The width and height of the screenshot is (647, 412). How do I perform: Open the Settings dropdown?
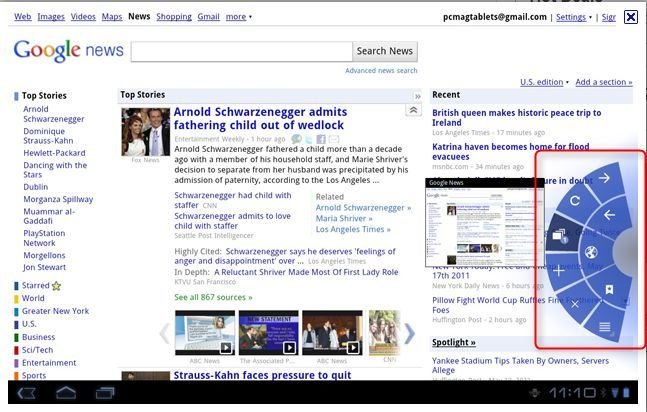[574, 17]
